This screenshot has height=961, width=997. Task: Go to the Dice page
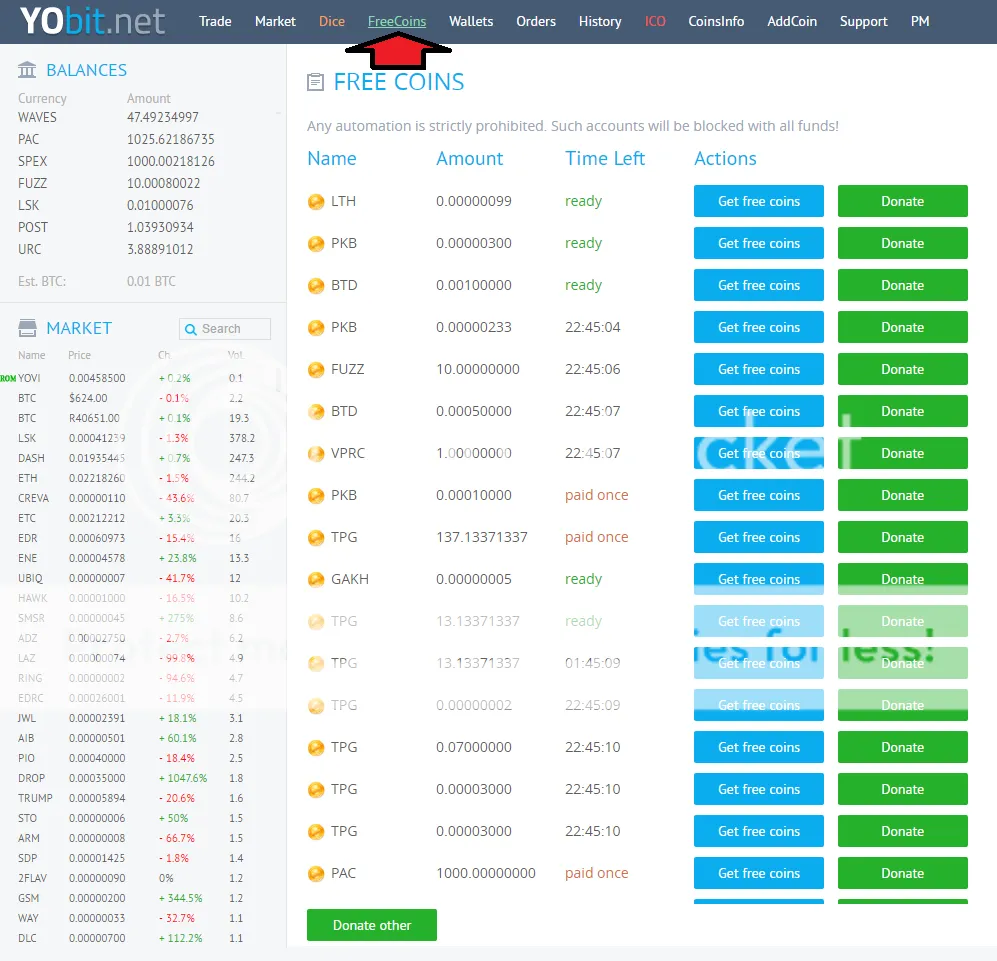tap(332, 21)
